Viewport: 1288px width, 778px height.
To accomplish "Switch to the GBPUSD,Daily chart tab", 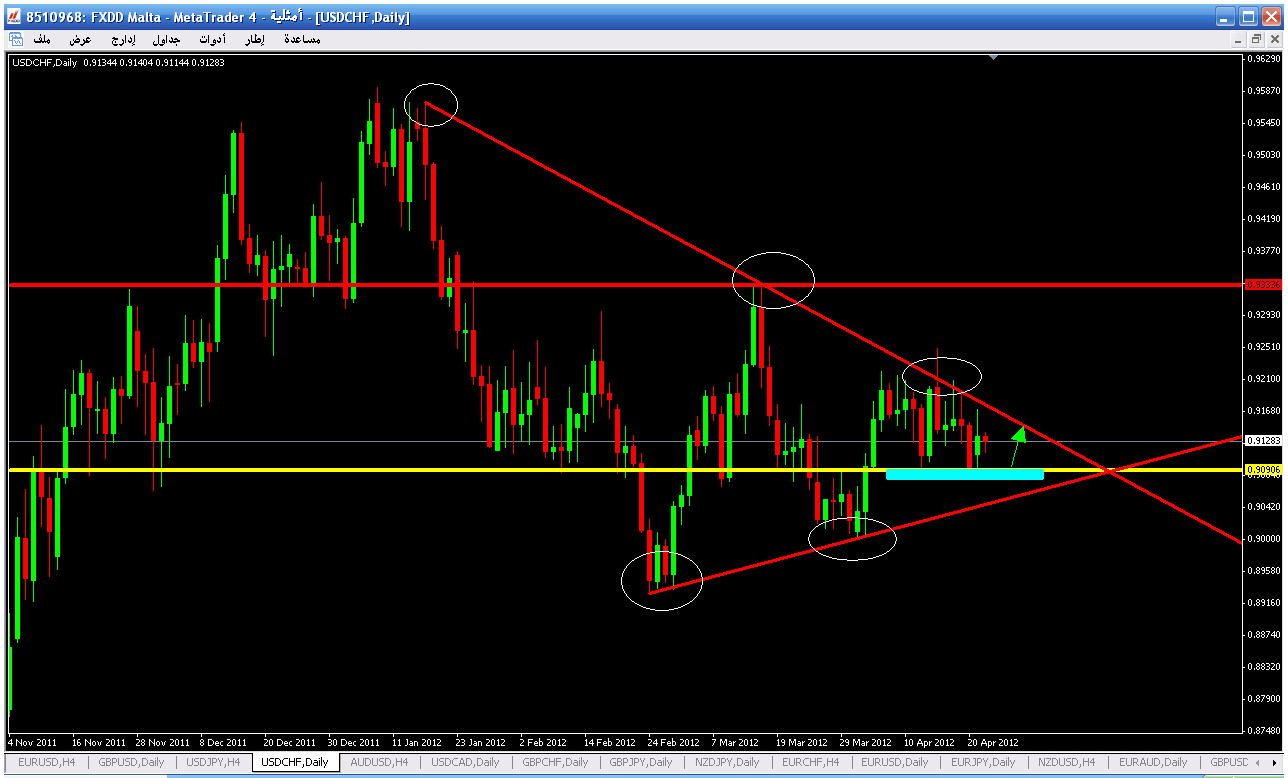I will click(x=131, y=762).
